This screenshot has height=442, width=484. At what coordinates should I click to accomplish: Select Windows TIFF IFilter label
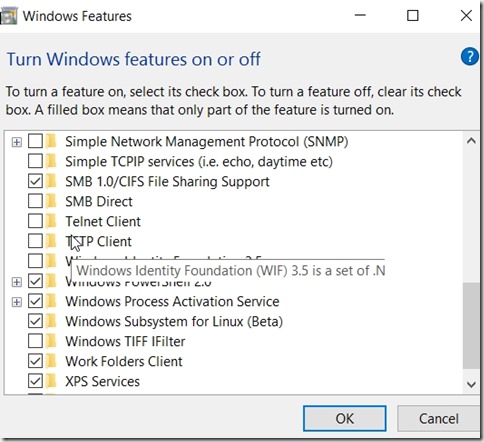click(x=125, y=341)
